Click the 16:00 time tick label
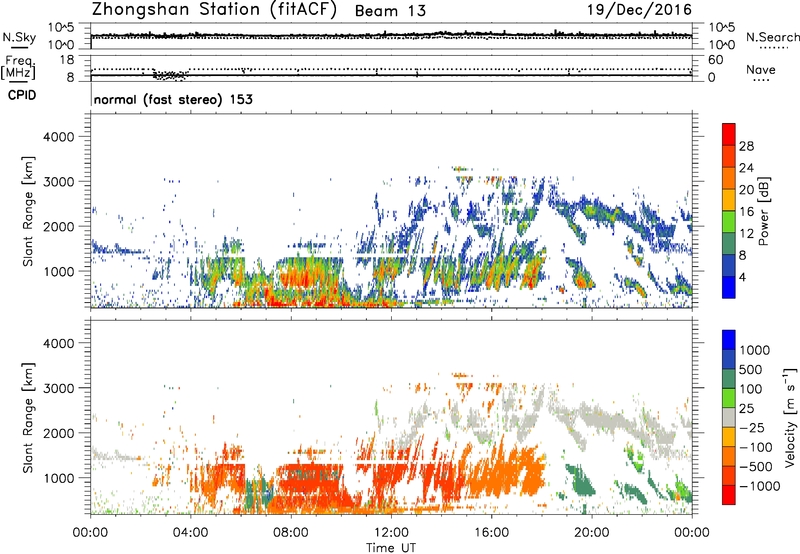The width and height of the screenshot is (800, 554). 491,533
